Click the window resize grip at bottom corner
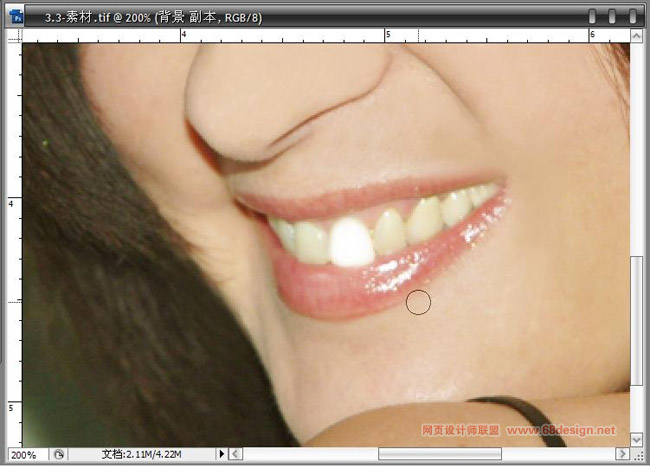The image size is (650, 475). (x=638, y=456)
